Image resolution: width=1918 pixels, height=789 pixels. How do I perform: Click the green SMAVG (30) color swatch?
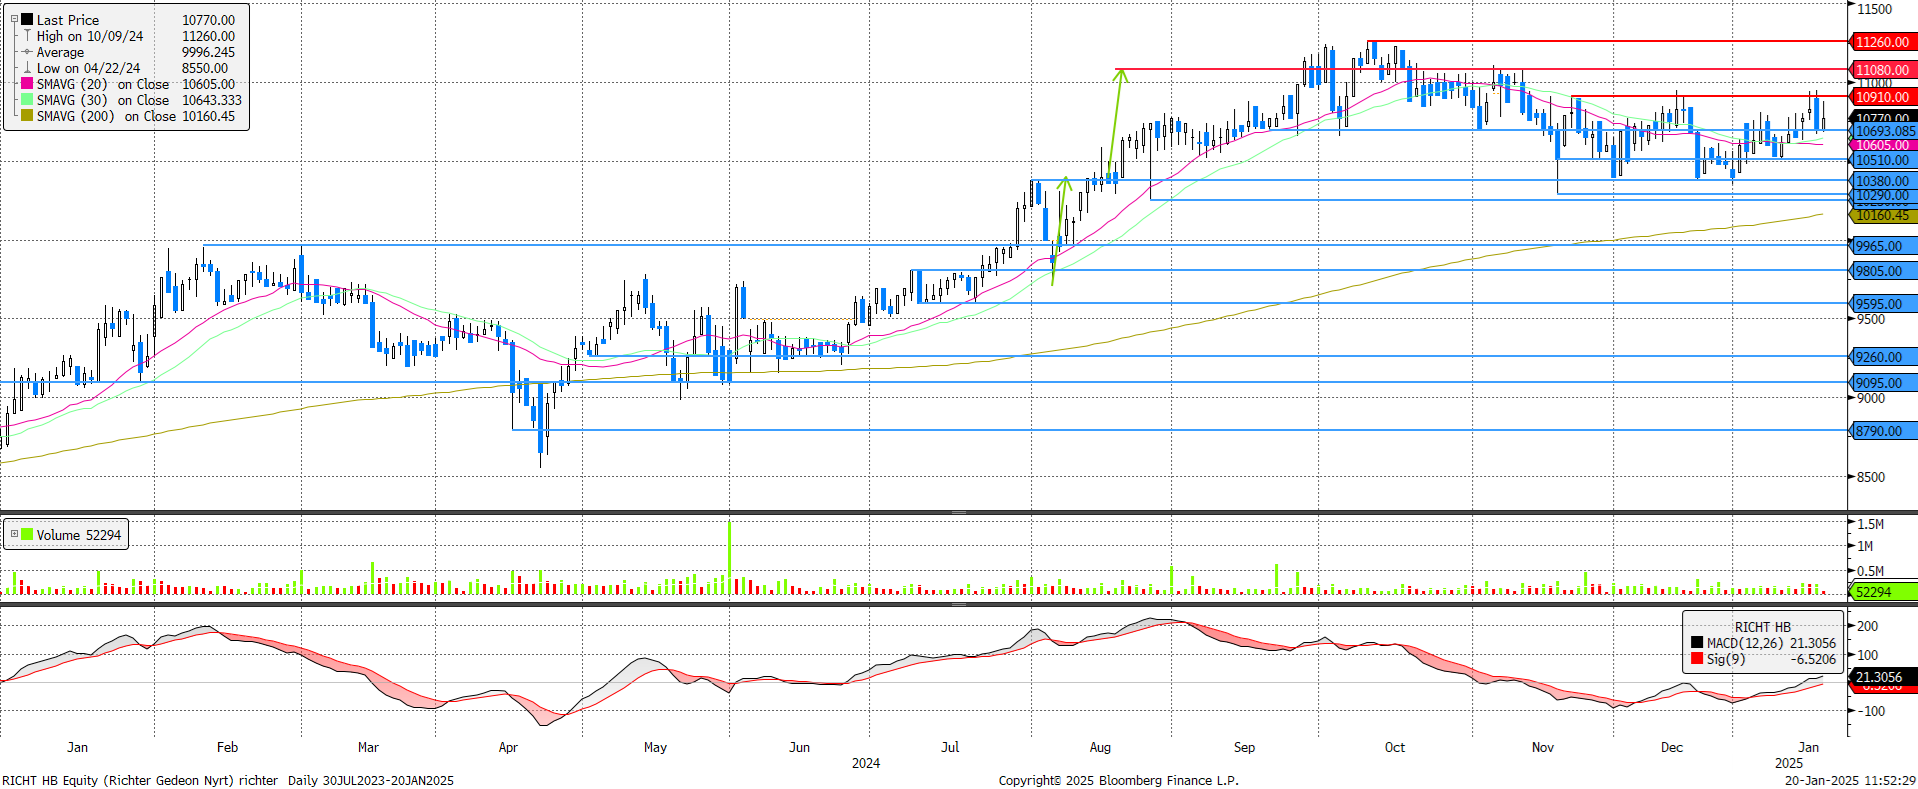[27, 100]
